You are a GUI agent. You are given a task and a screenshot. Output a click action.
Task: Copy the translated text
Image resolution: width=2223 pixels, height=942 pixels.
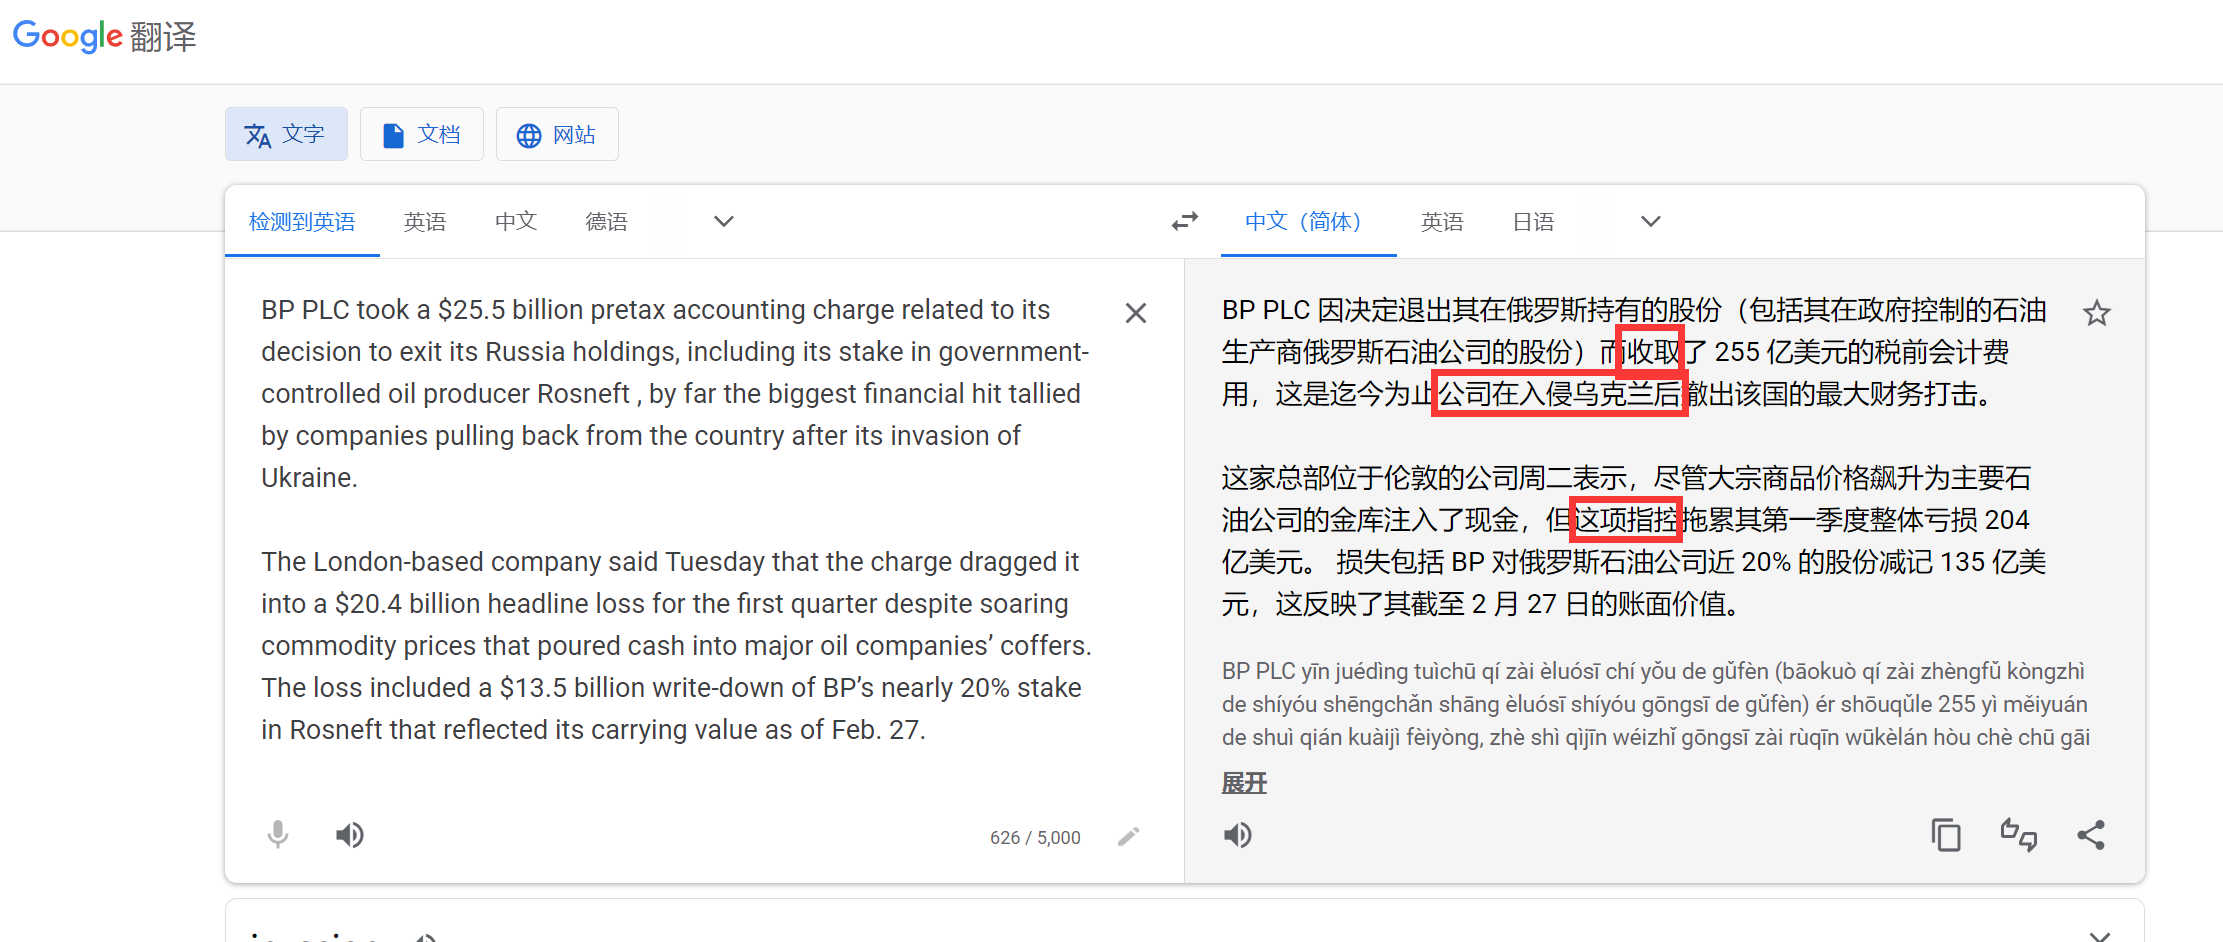(1945, 835)
